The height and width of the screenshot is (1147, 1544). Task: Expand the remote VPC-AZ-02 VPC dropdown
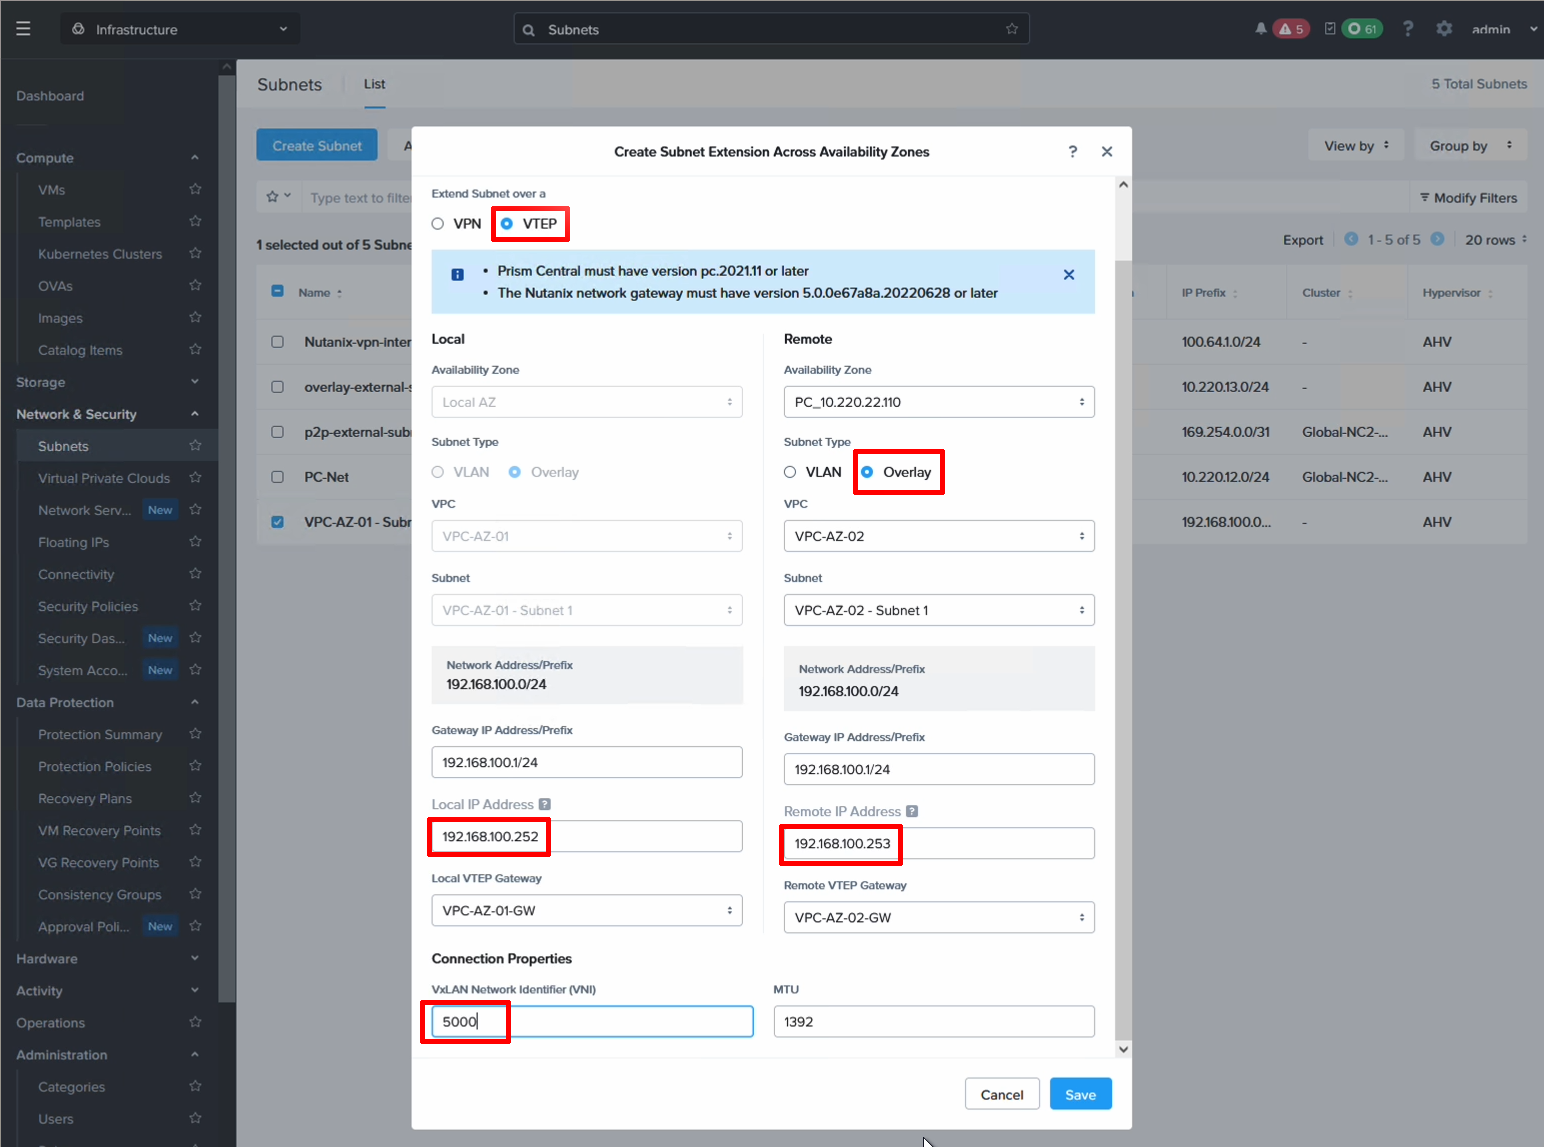tap(938, 536)
